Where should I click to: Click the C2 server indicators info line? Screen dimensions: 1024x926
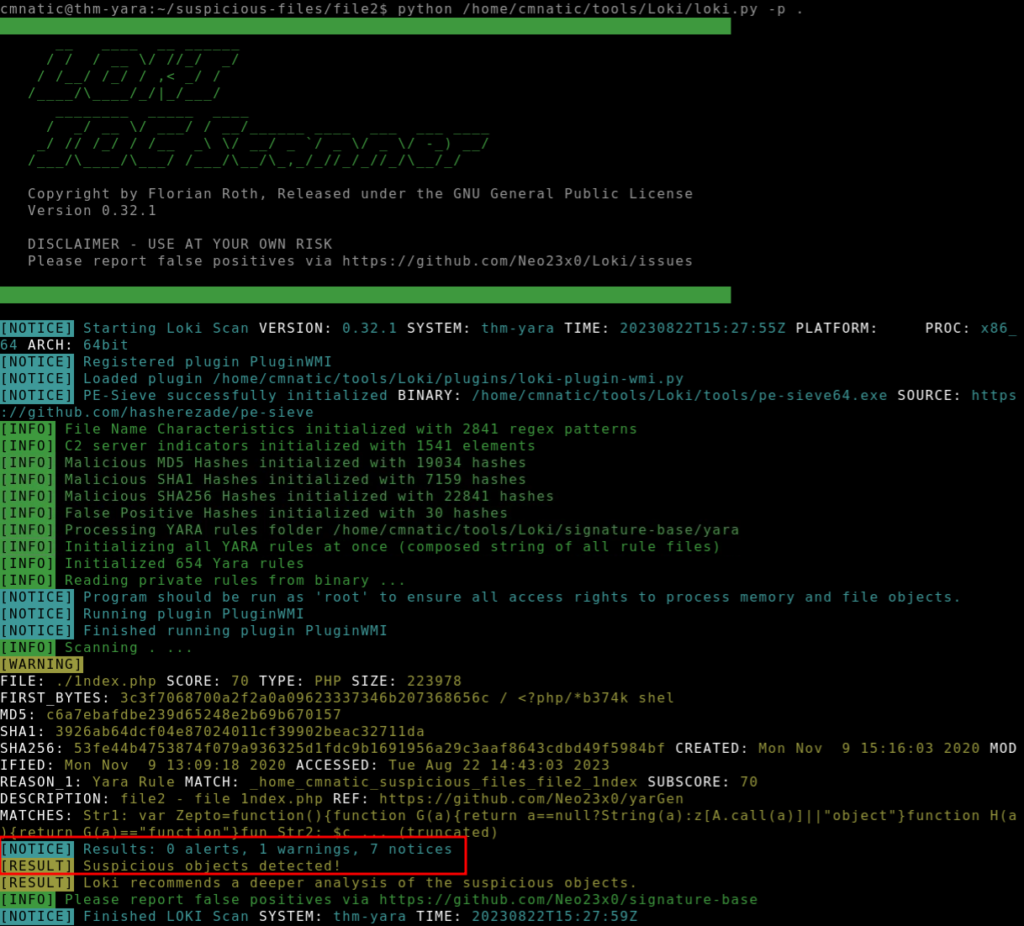point(300,445)
